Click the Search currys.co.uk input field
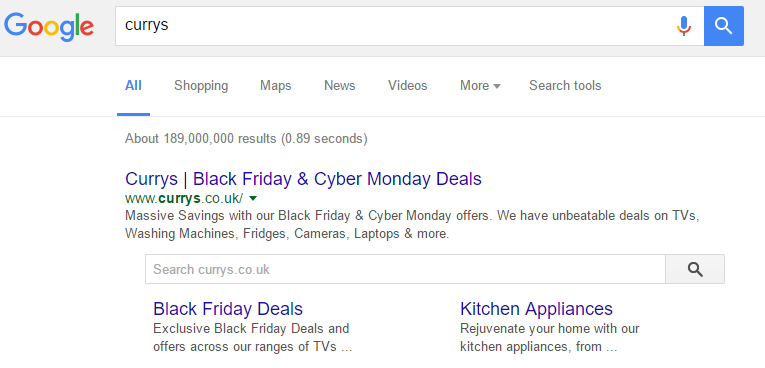This screenshot has width=765, height=368. pyautogui.click(x=405, y=269)
